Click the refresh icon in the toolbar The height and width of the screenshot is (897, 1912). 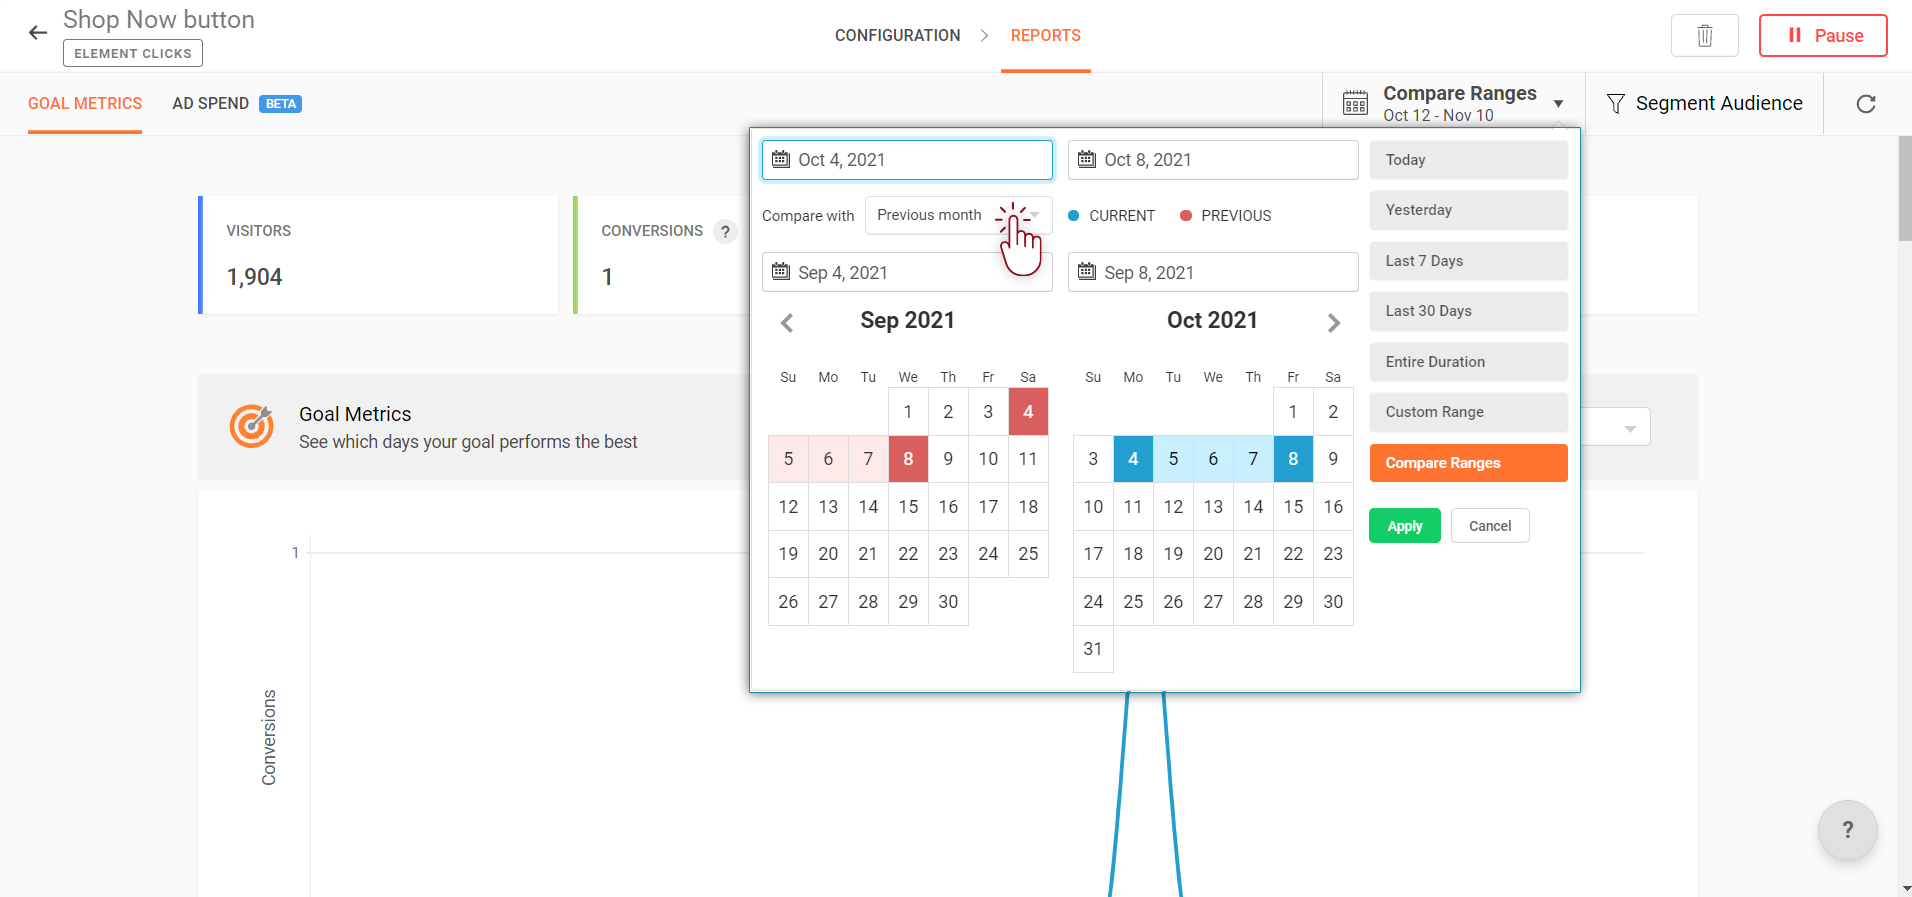[x=1866, y=104]
